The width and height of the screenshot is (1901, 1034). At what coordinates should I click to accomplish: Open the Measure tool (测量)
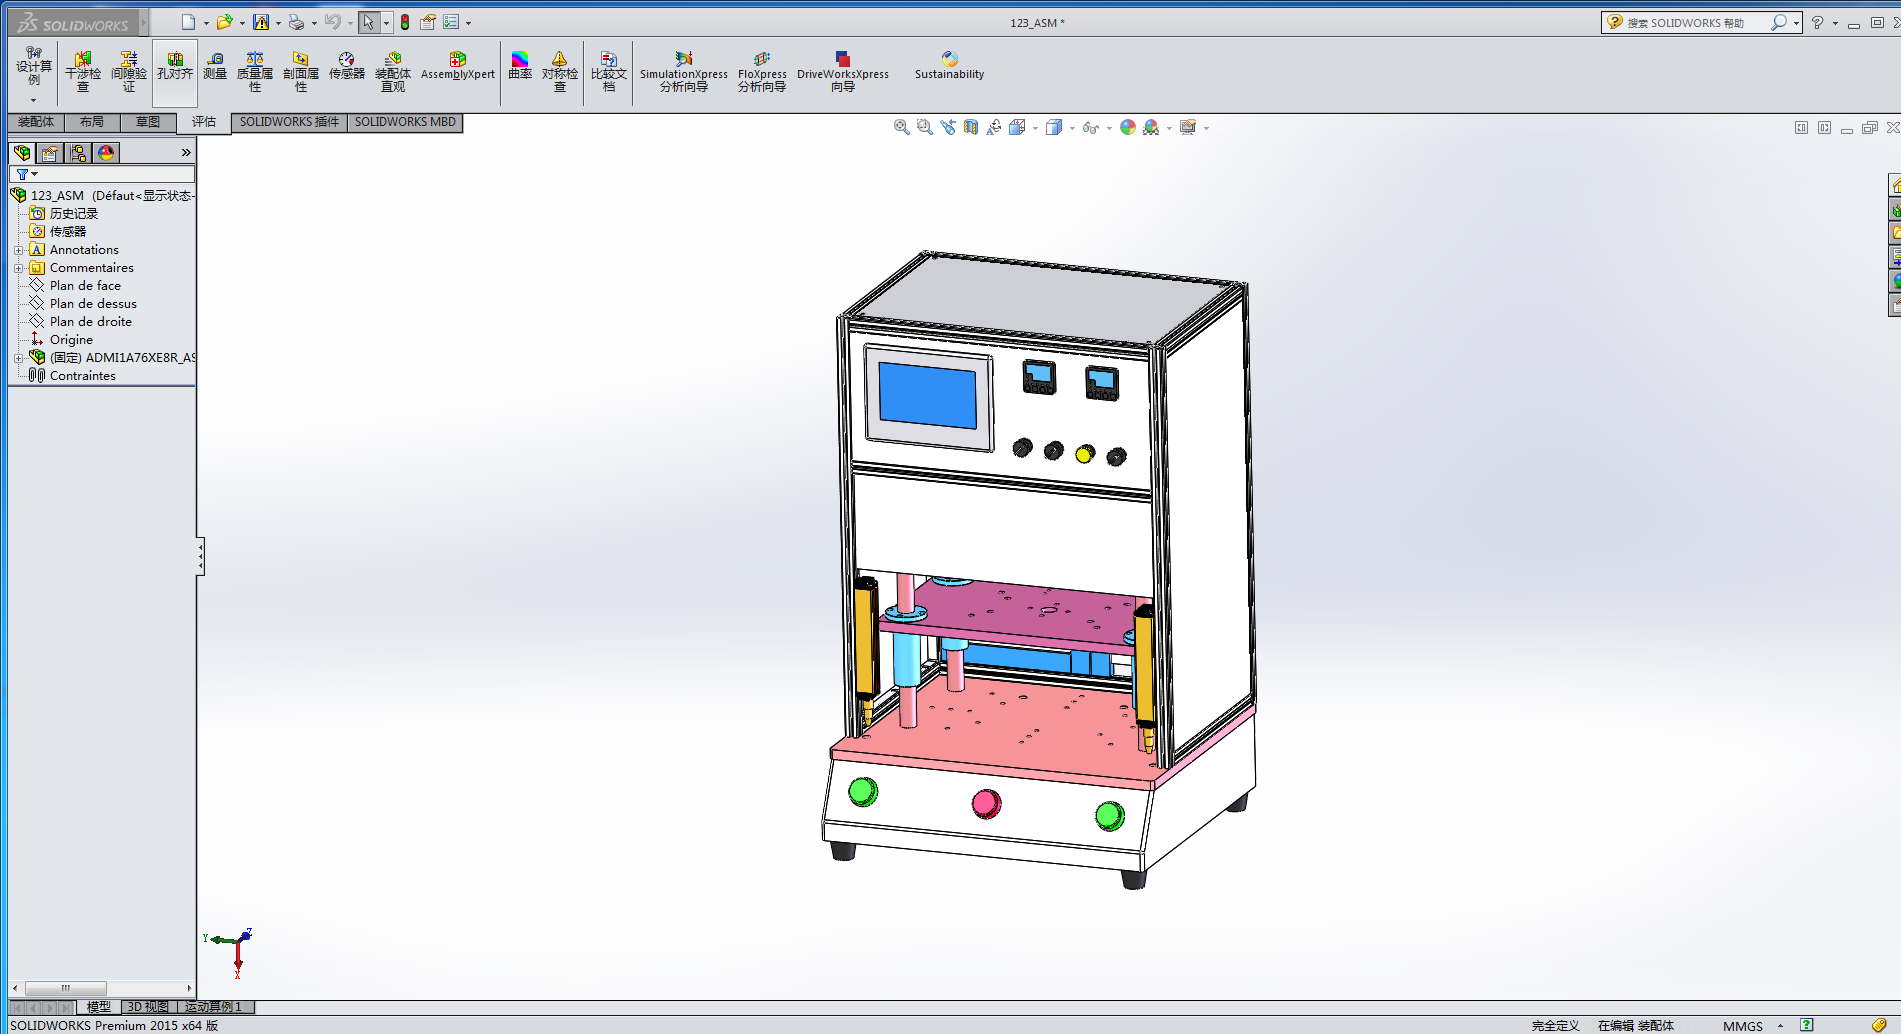click(215, 67)
